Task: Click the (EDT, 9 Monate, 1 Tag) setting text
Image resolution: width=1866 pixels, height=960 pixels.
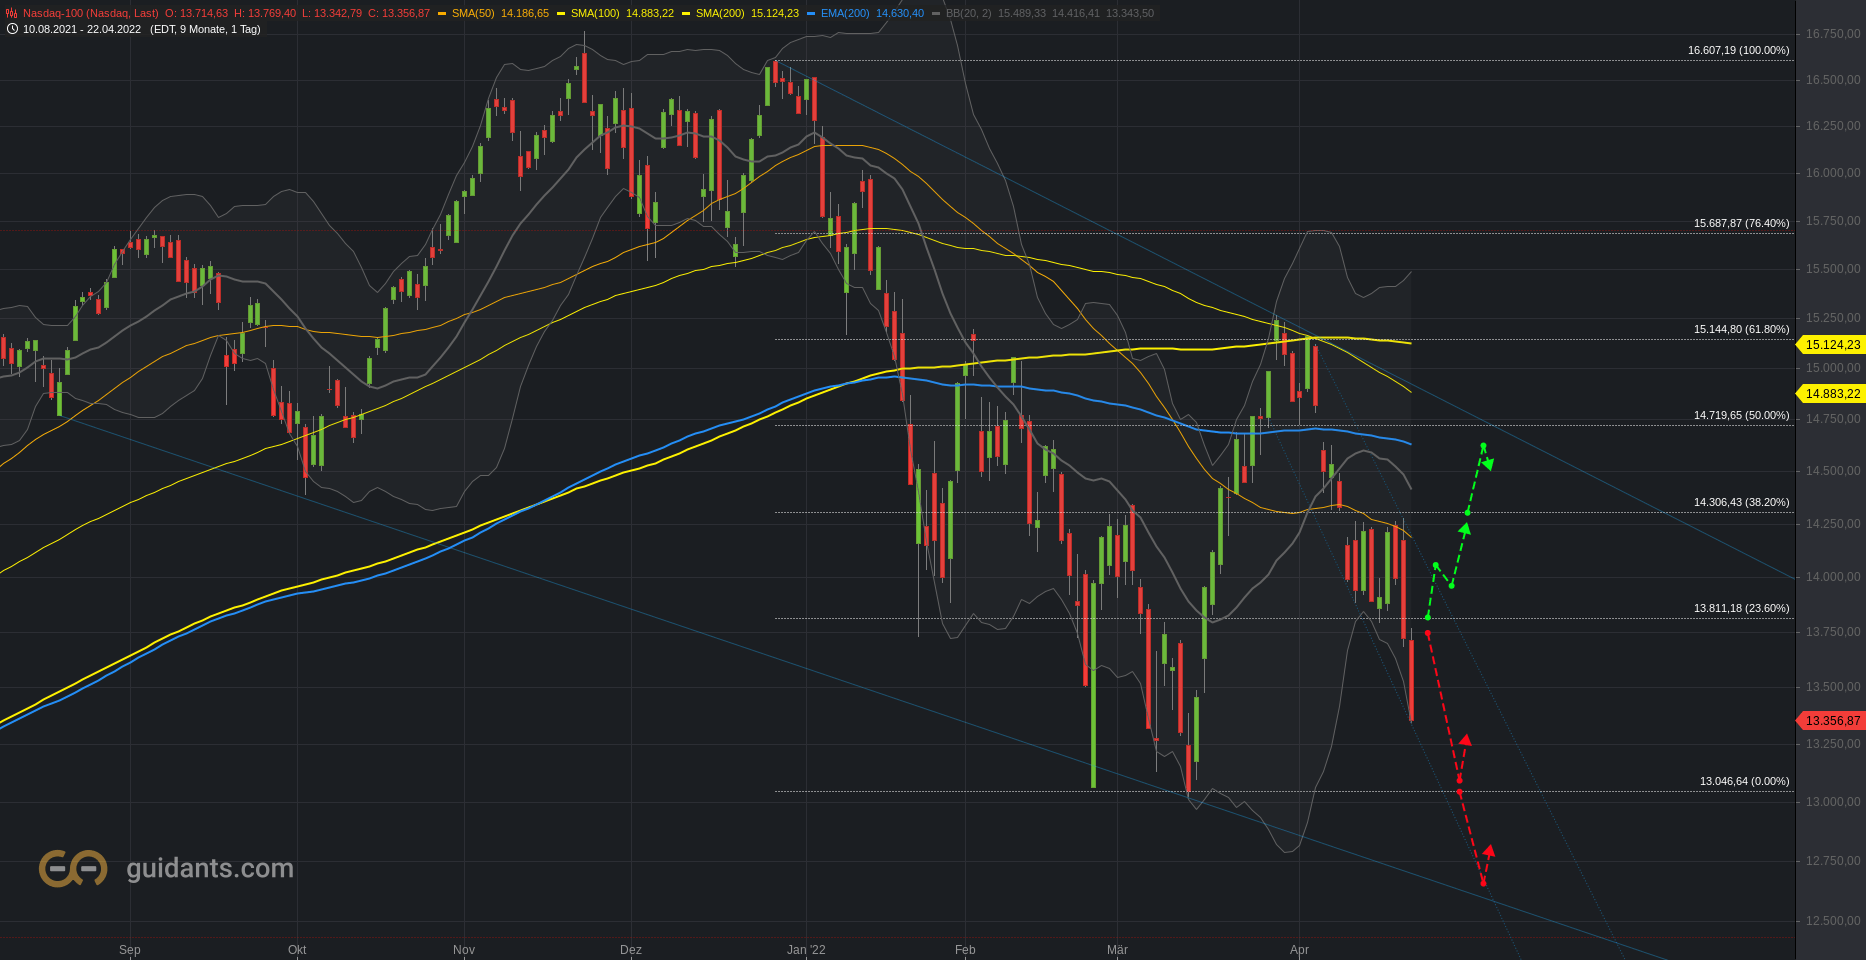Action: coord(205,29)
